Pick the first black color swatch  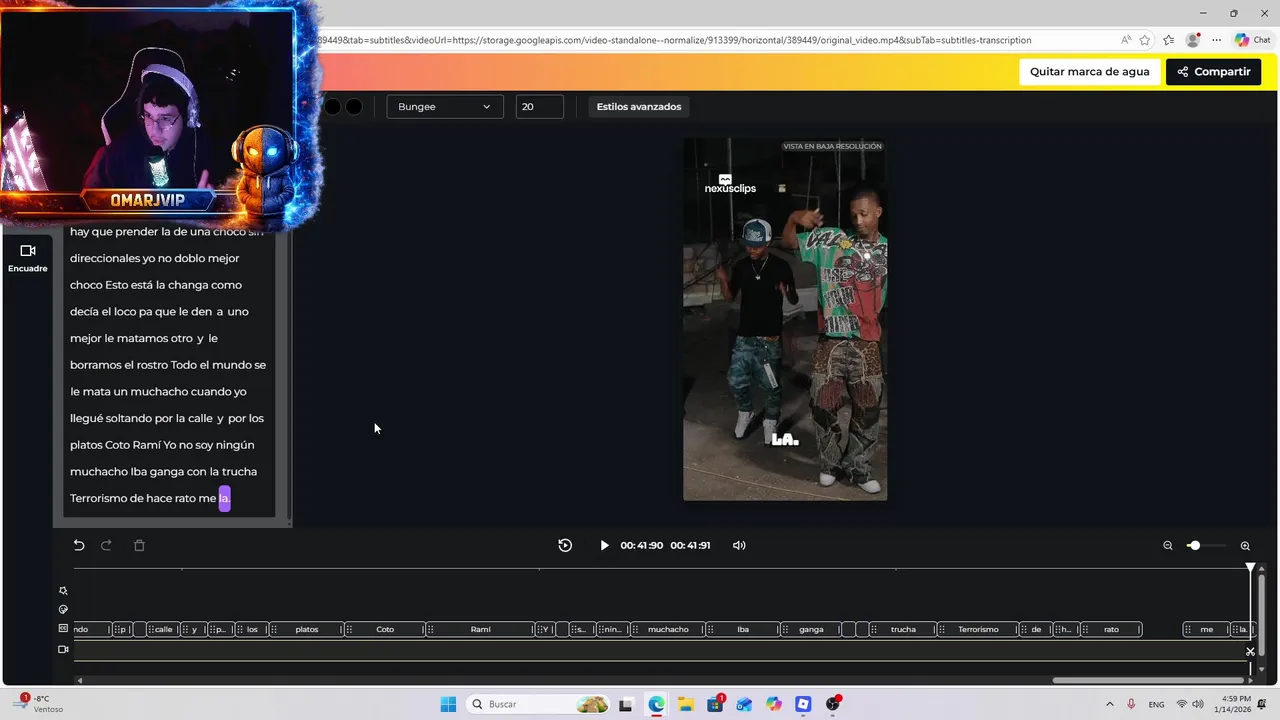click(332, 107)
